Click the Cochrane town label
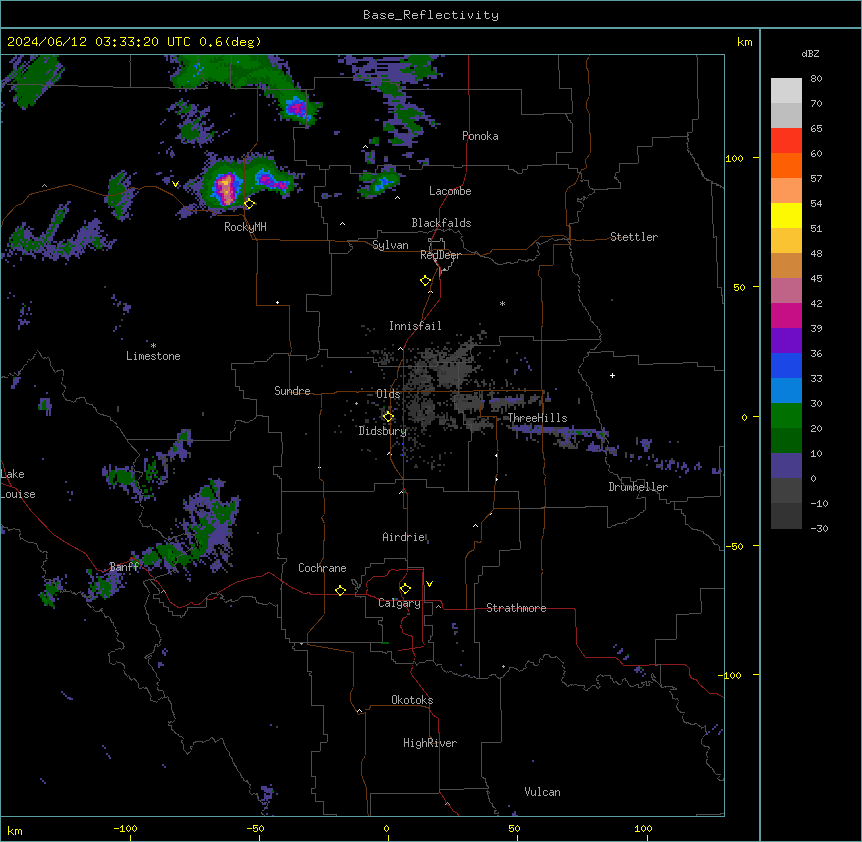 point(322,568)
